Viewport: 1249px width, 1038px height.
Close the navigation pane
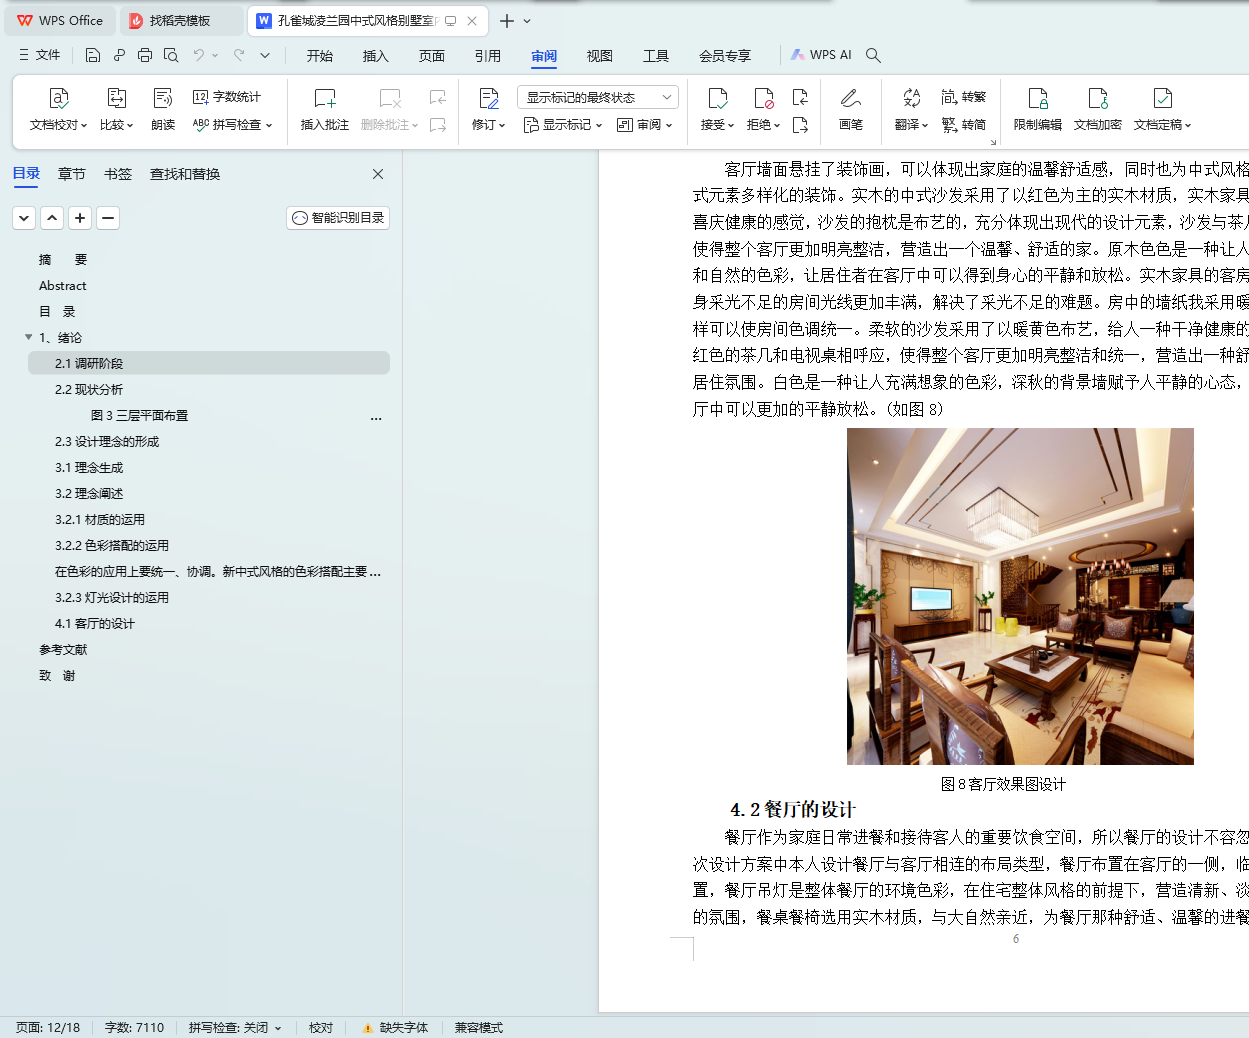point(378,174)
